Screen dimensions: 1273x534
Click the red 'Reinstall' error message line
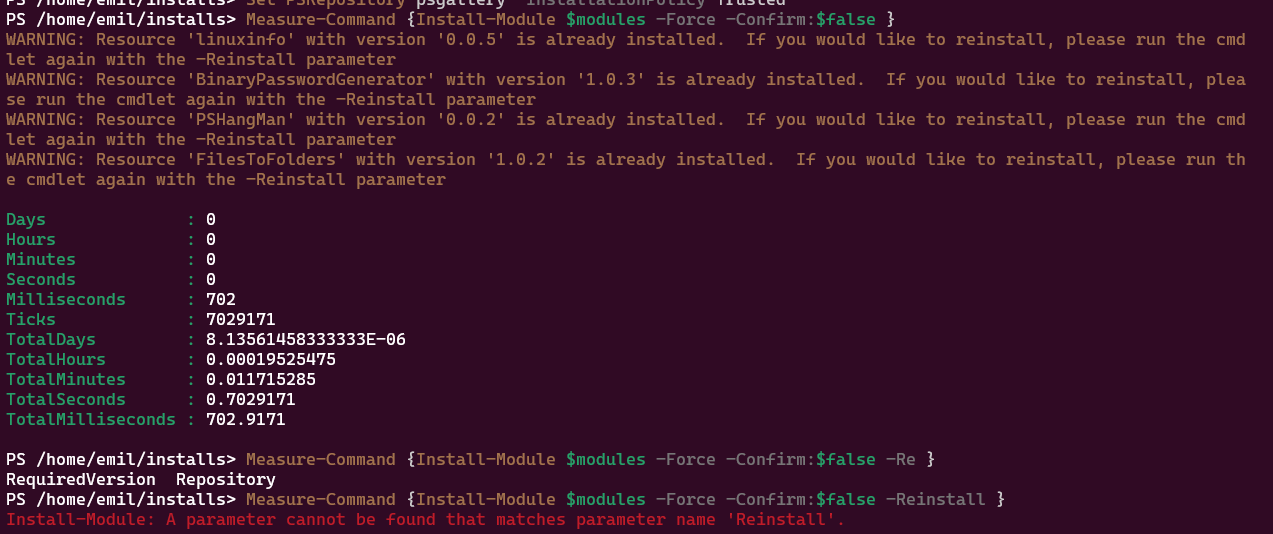(x=426, y=520)
